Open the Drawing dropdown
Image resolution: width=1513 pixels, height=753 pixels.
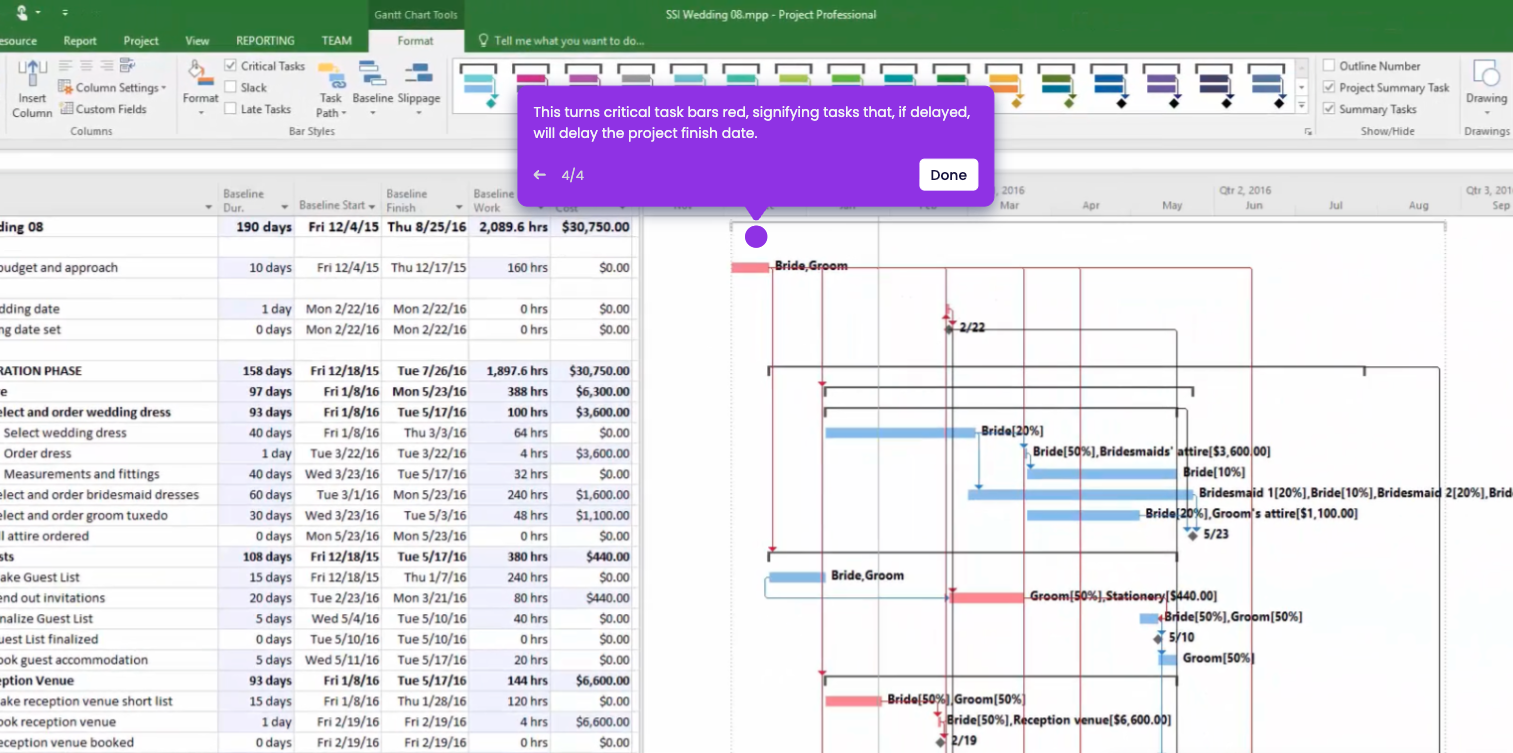click(1486, 88)
